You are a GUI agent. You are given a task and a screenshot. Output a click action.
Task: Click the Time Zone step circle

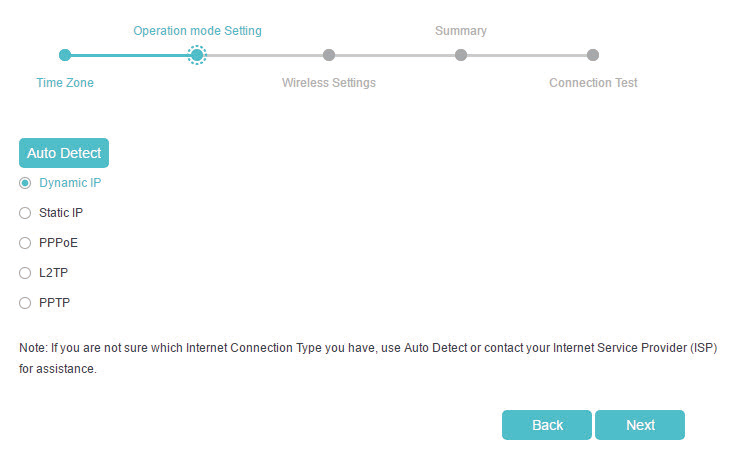(65, 55)
